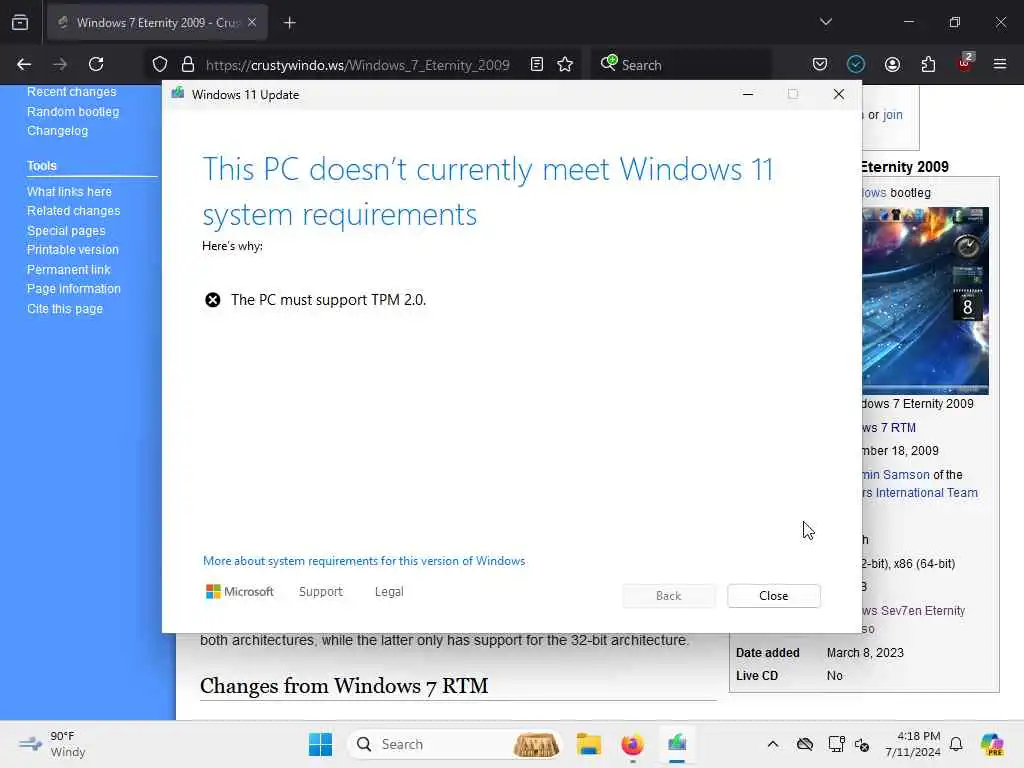Click the address bar URL field
This screenshot has width=1024, height=768.
point(357,65)
